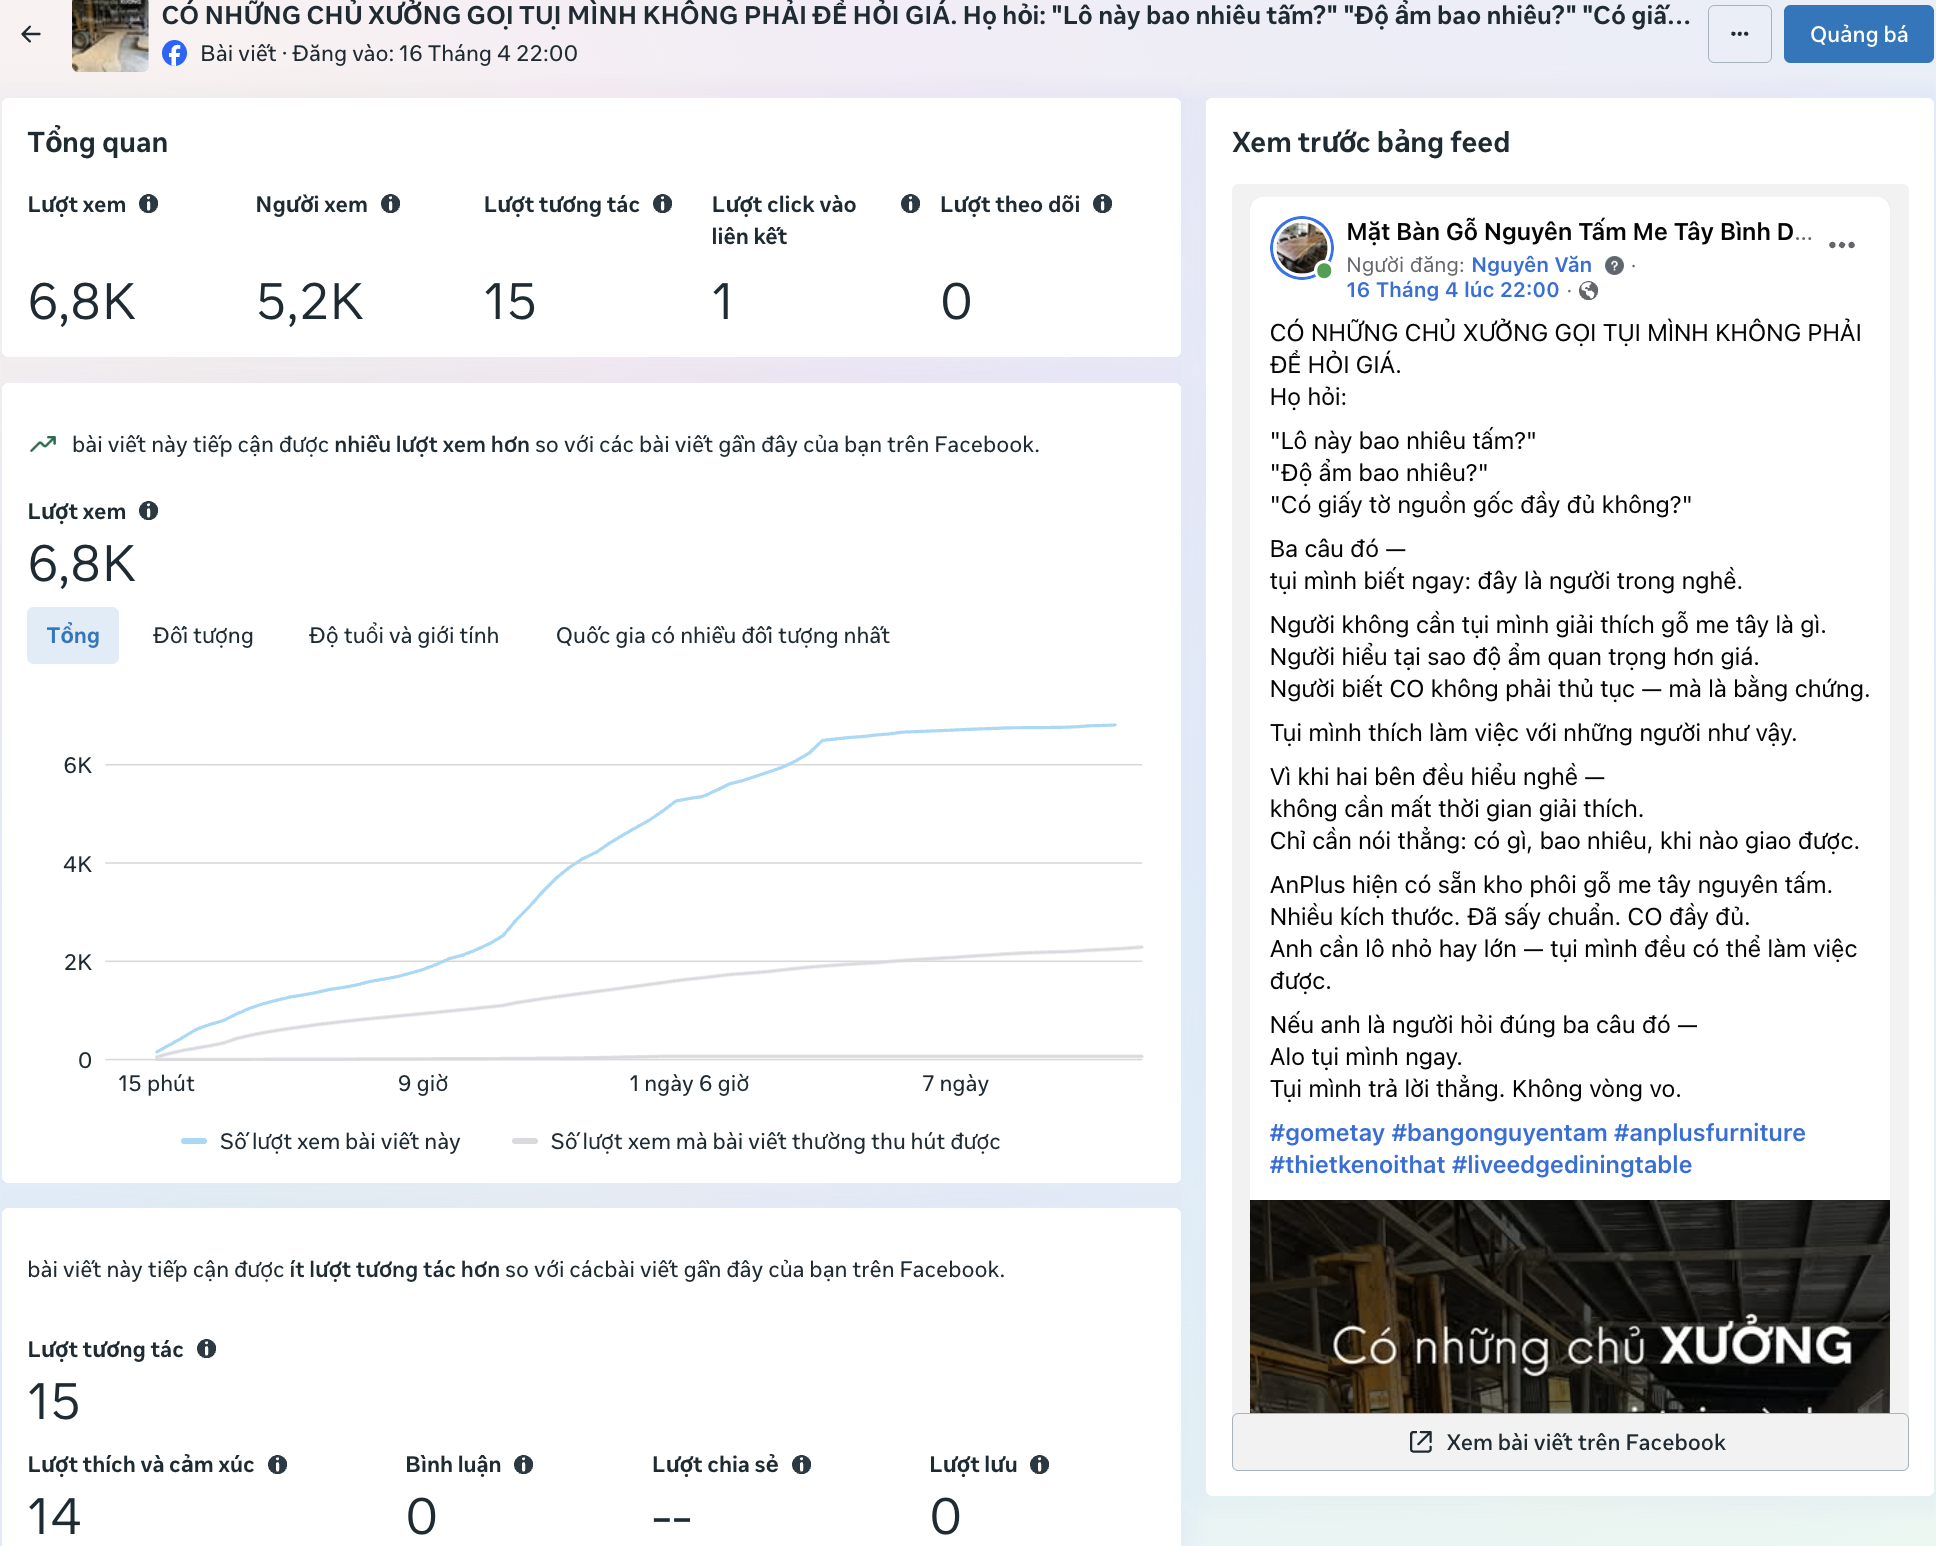Open the three-dot menu beside Quảng bá
1936x1546 pixels.
click(x=1740, y=34)
